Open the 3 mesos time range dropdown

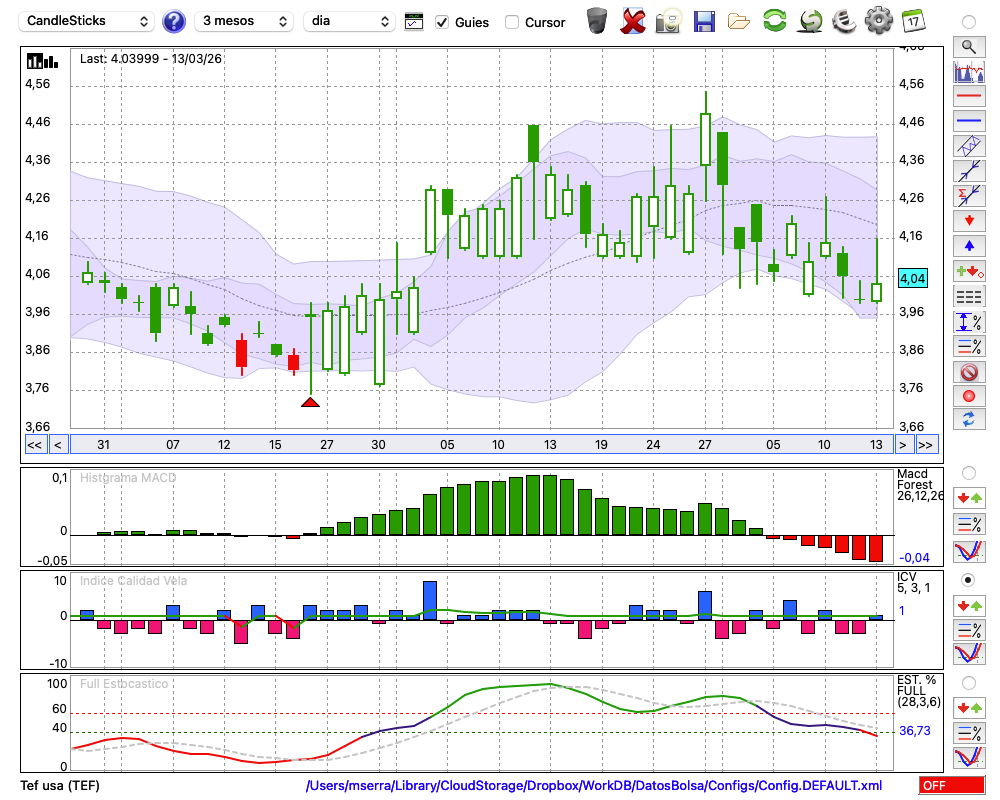(244, 21)
